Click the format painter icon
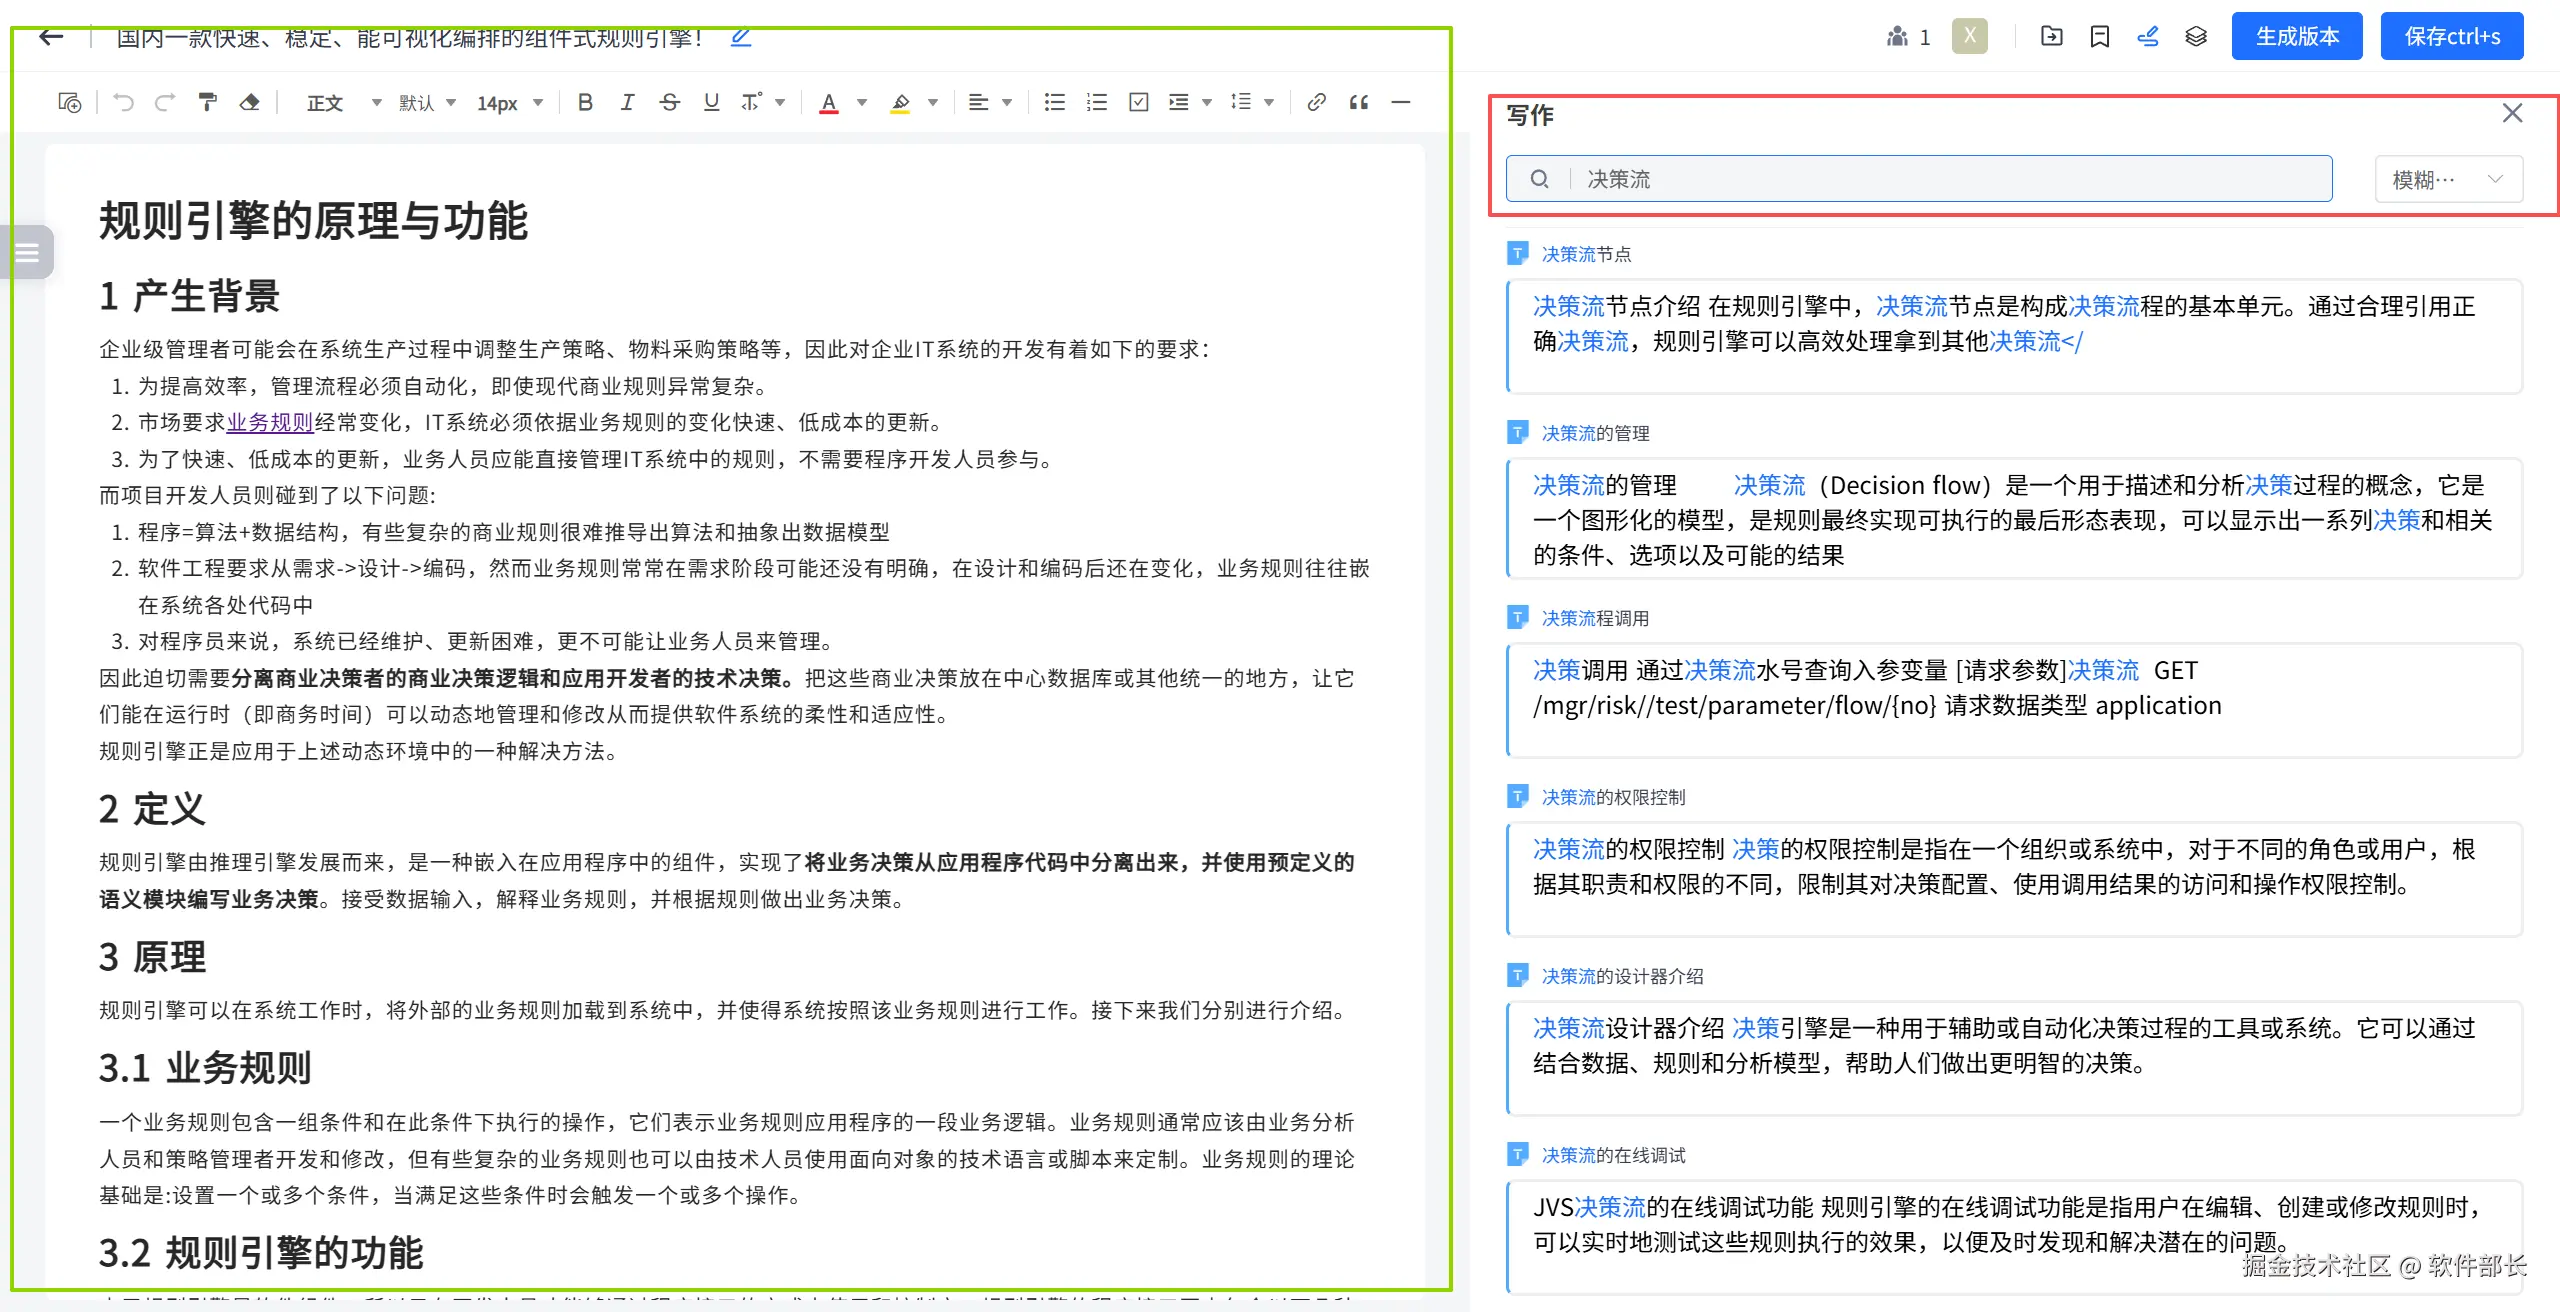Viewport: 2560px width, 1312px height. pyautogui.click(x=208, y=102)
